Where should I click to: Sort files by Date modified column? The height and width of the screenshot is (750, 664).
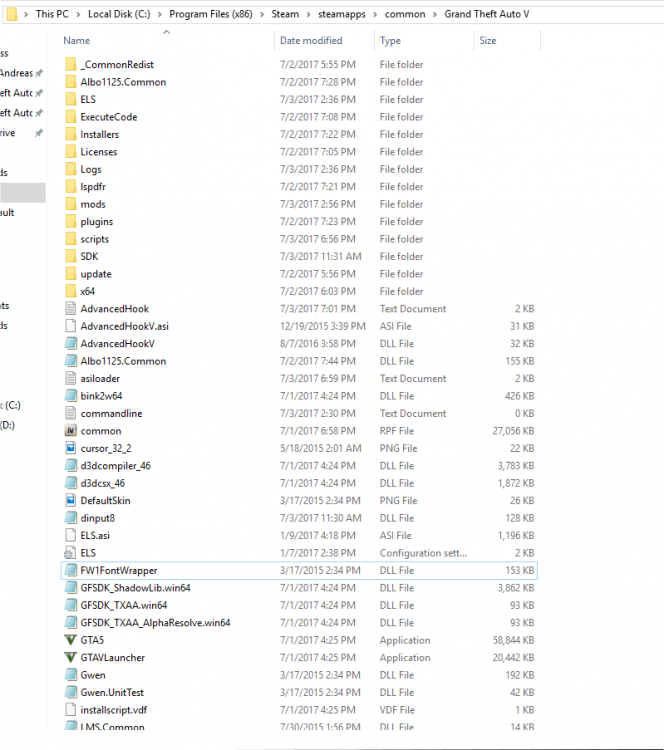311,41
